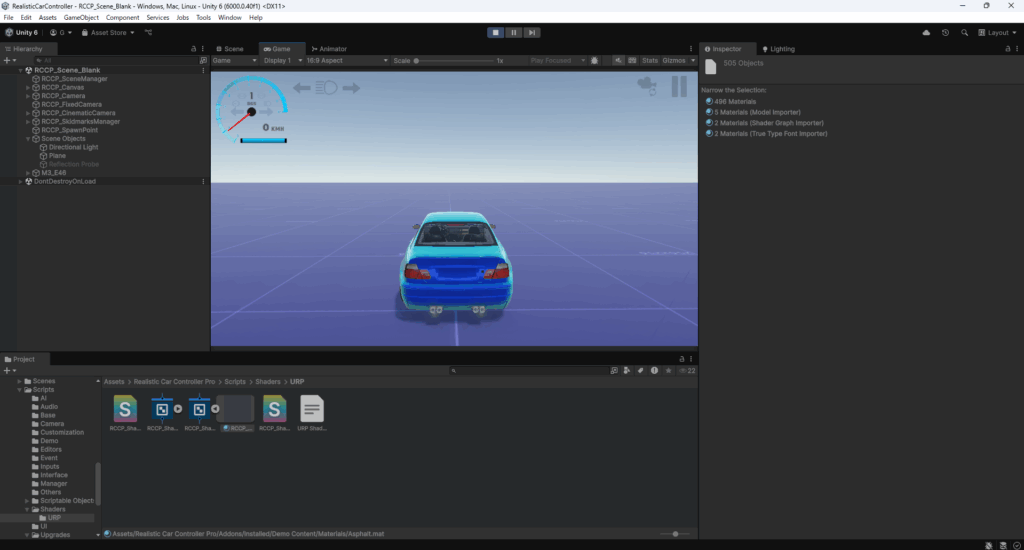
Task: Adjust the Game view Scale slider
Action: point(418,60)
